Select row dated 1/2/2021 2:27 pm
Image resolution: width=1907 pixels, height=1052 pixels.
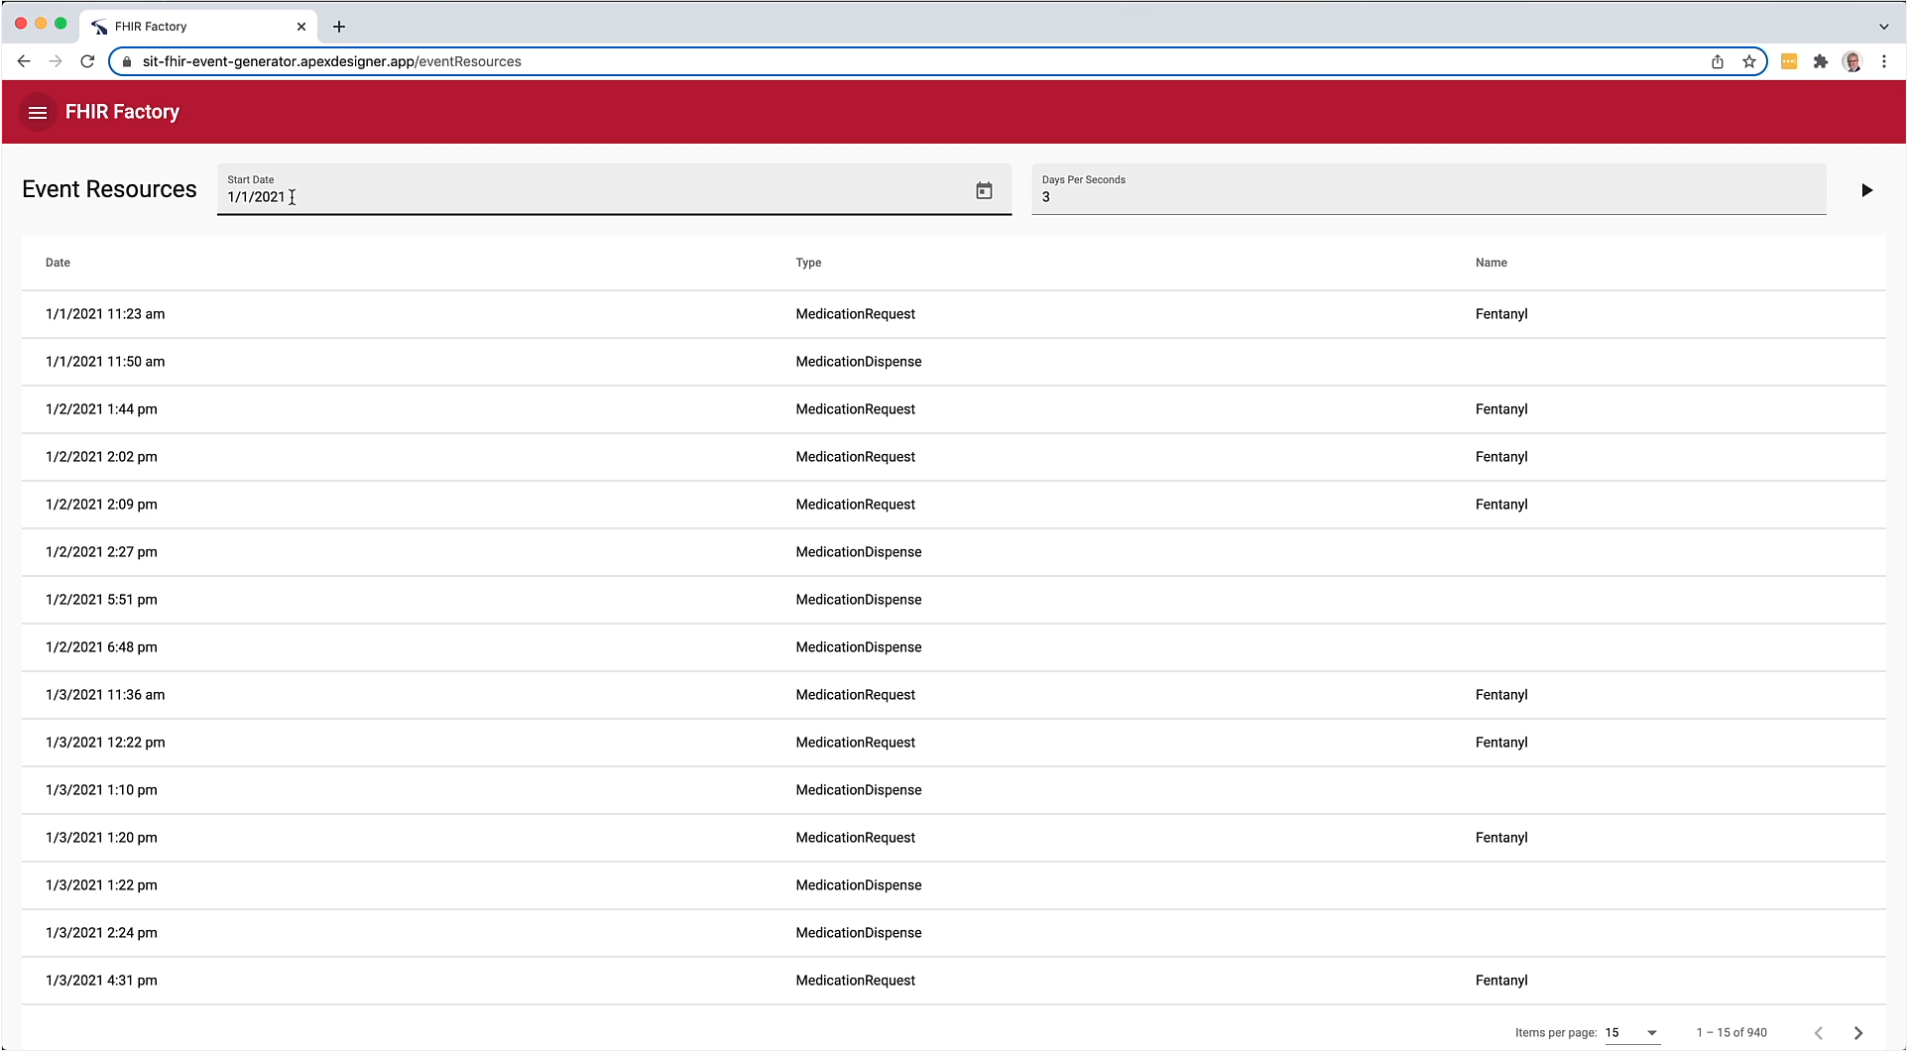click(x=954, y=552)
